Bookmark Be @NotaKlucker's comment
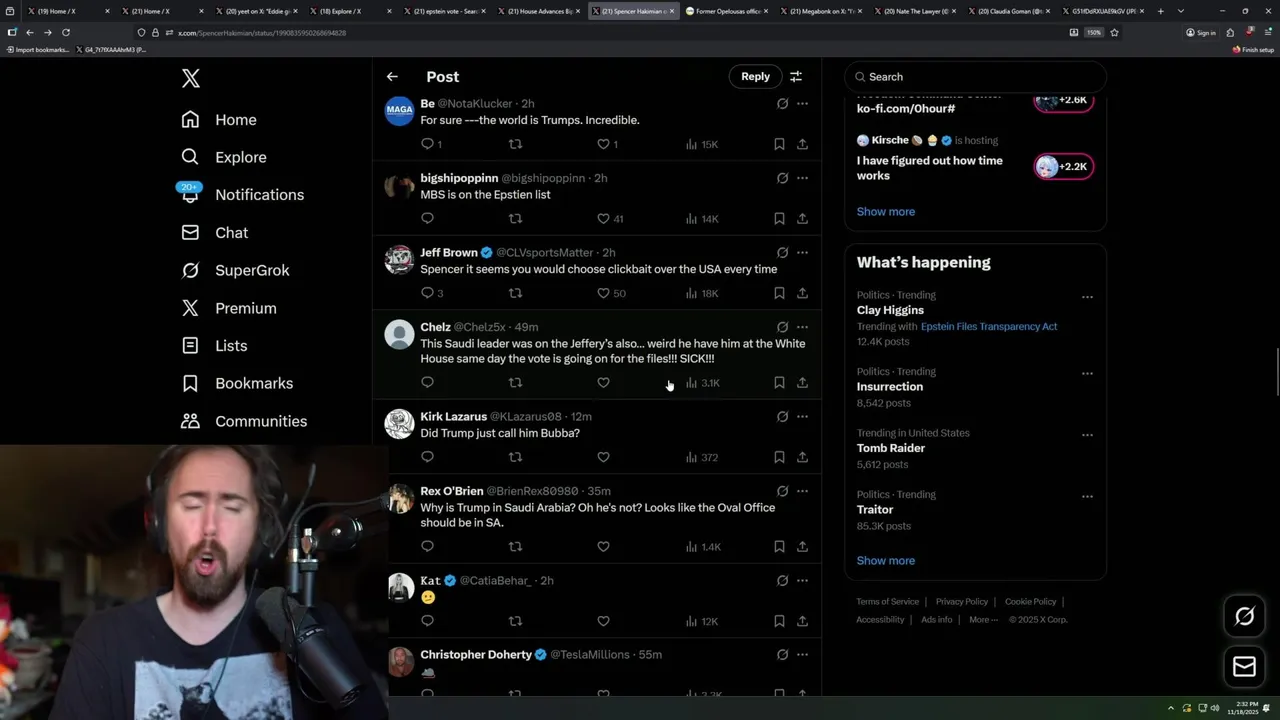 (779, 144)
